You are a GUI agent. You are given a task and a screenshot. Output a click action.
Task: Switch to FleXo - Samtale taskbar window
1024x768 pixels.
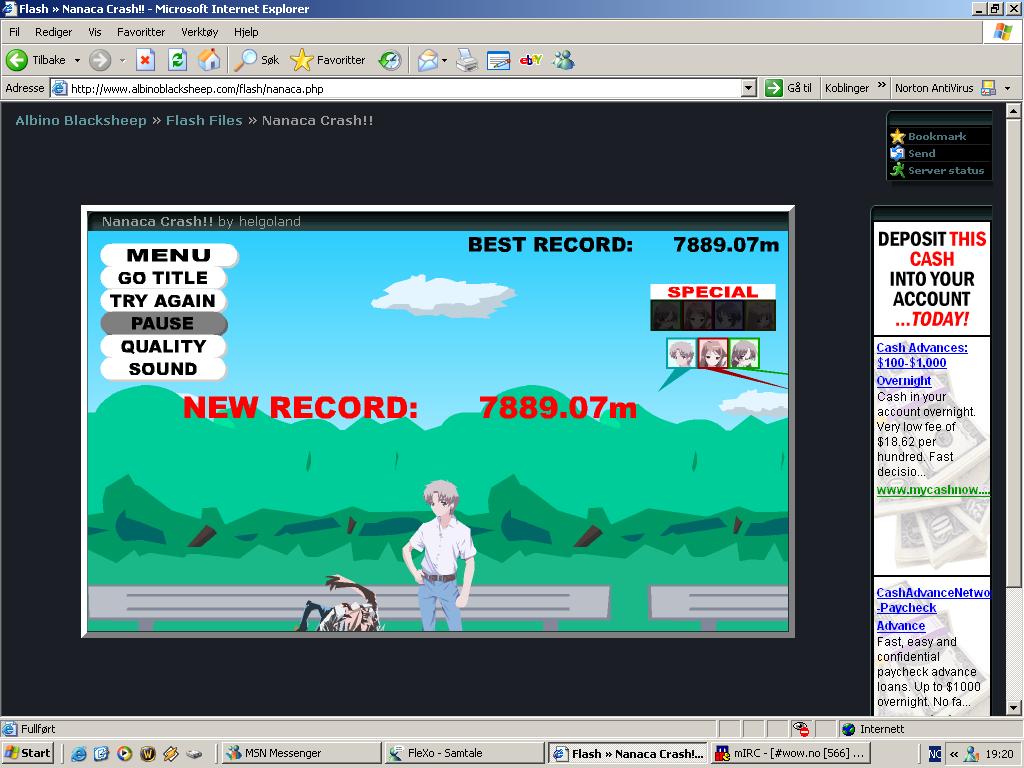463,753
